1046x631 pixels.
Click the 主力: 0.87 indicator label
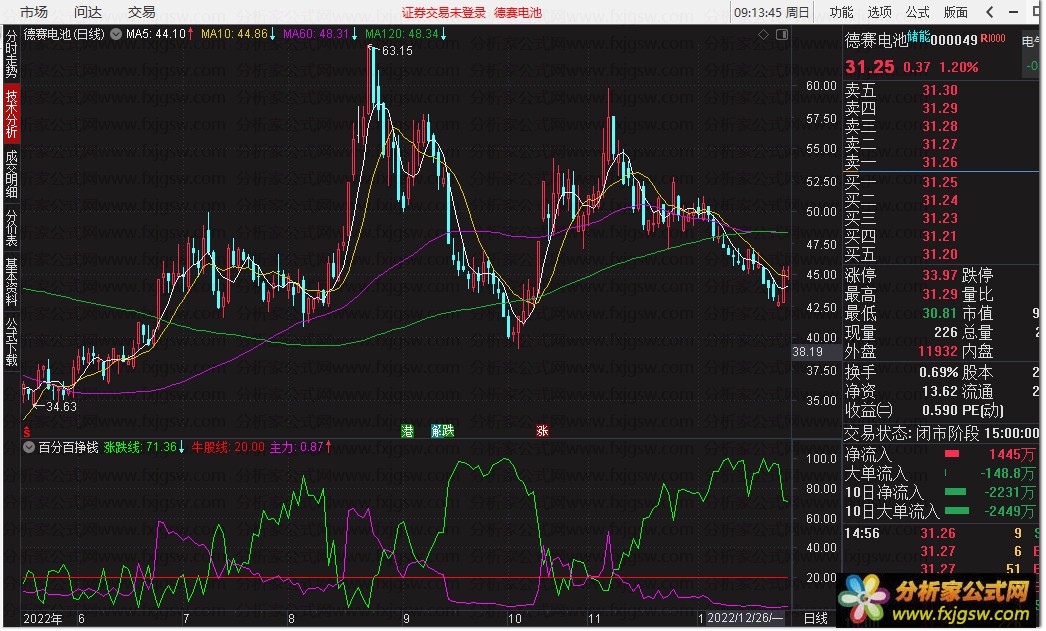pos(301,447)
